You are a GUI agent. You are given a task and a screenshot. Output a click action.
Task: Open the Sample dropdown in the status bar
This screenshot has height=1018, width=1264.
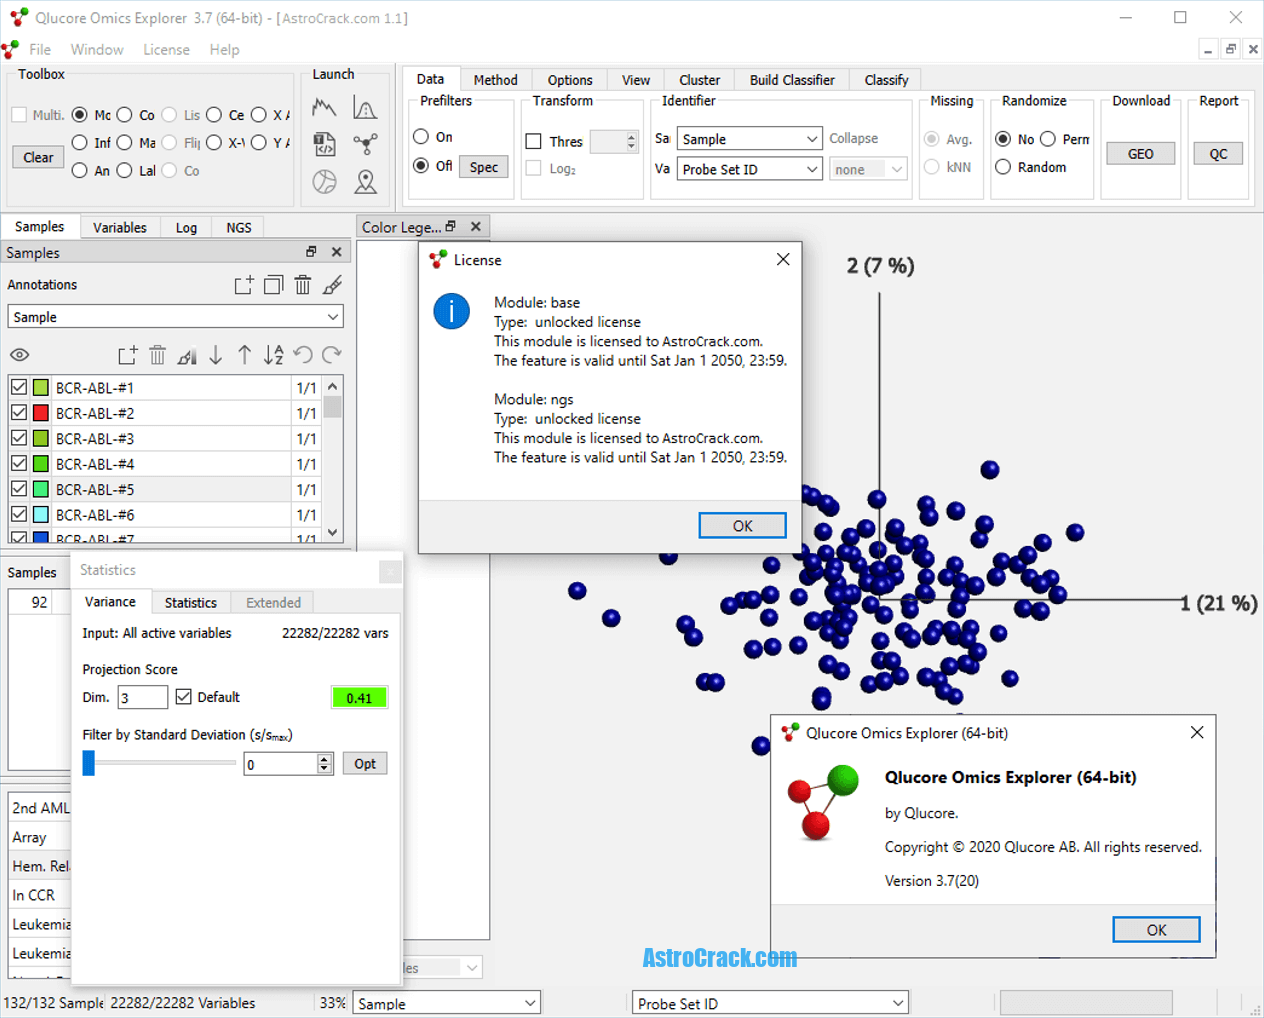pyautogui.click(x=446, y=1003)
